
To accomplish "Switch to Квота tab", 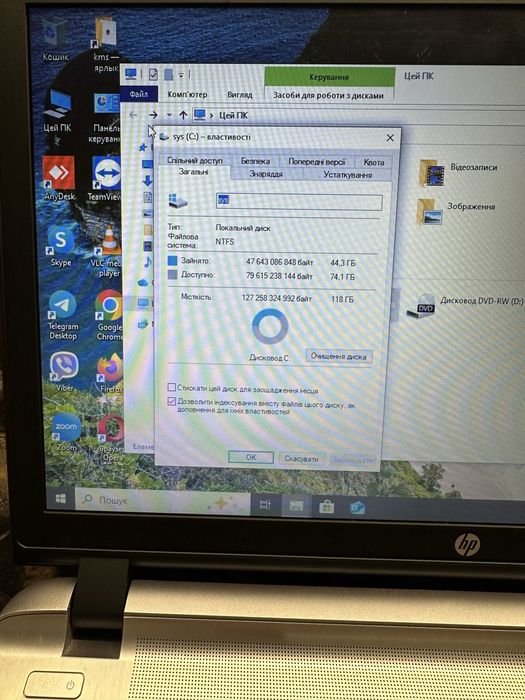I will click(x=374, y=162).
